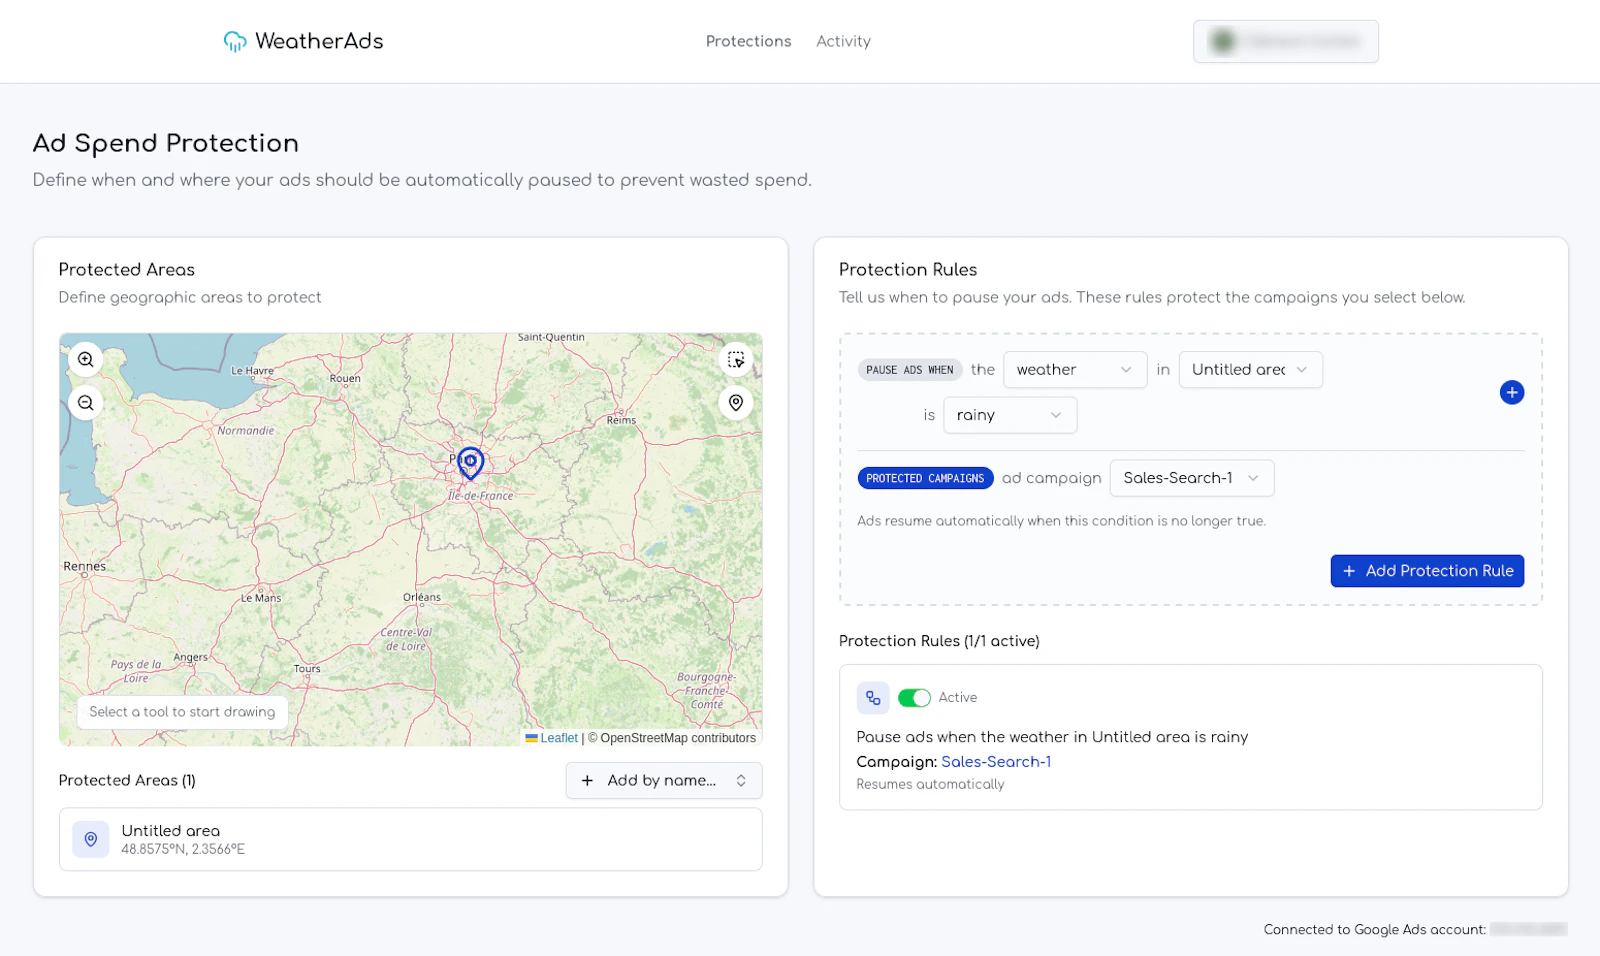Click Protection Rules (1/1 active) heading
Image resolution: width=1600 pixels, height=956 pixels.
point(939,641)
